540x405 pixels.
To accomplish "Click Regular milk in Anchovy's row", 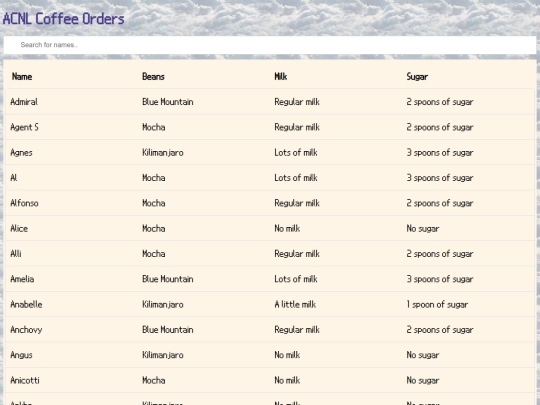I will tap(297, 330).
